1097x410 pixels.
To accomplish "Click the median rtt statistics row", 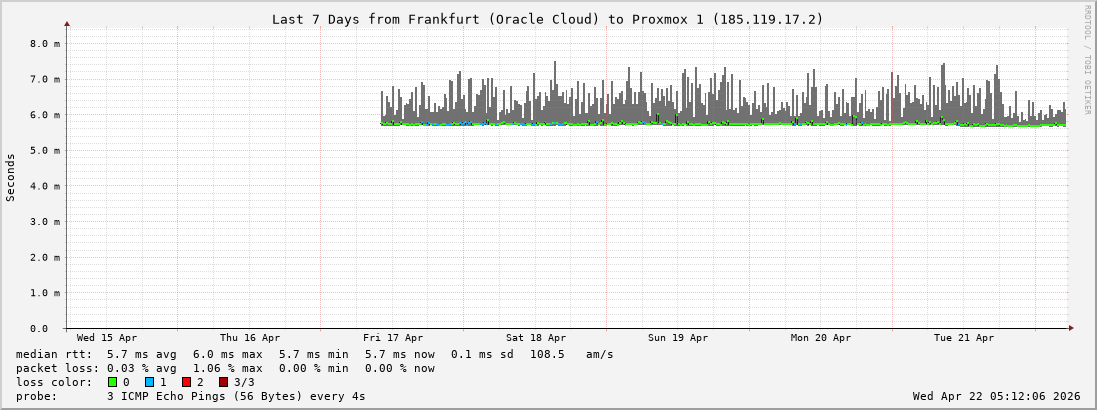I will coord(315,354).
